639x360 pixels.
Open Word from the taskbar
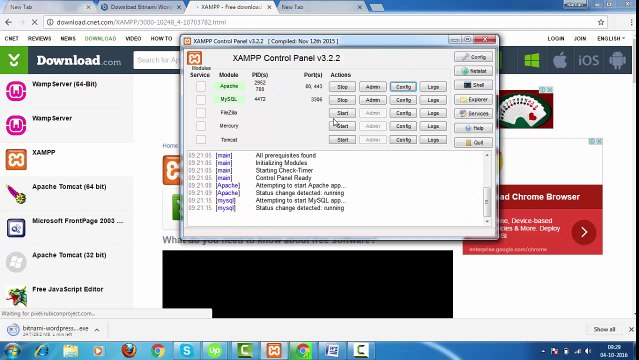click(332, 351)
